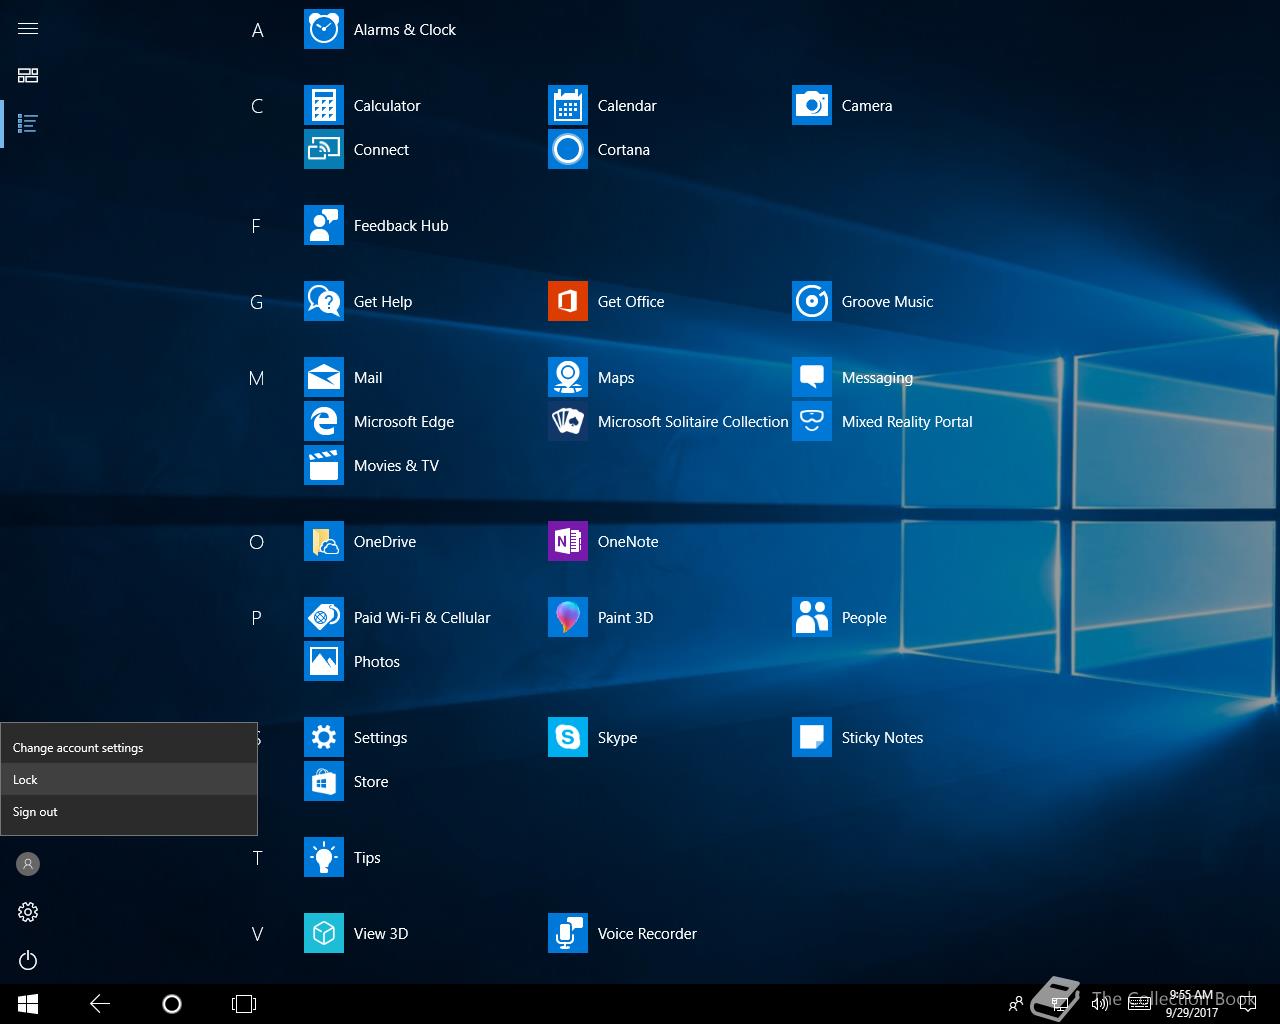The width and height of the screenshot is (1280, 1024).
Task: Click the letter T section header
Action: tap(257, 858)
